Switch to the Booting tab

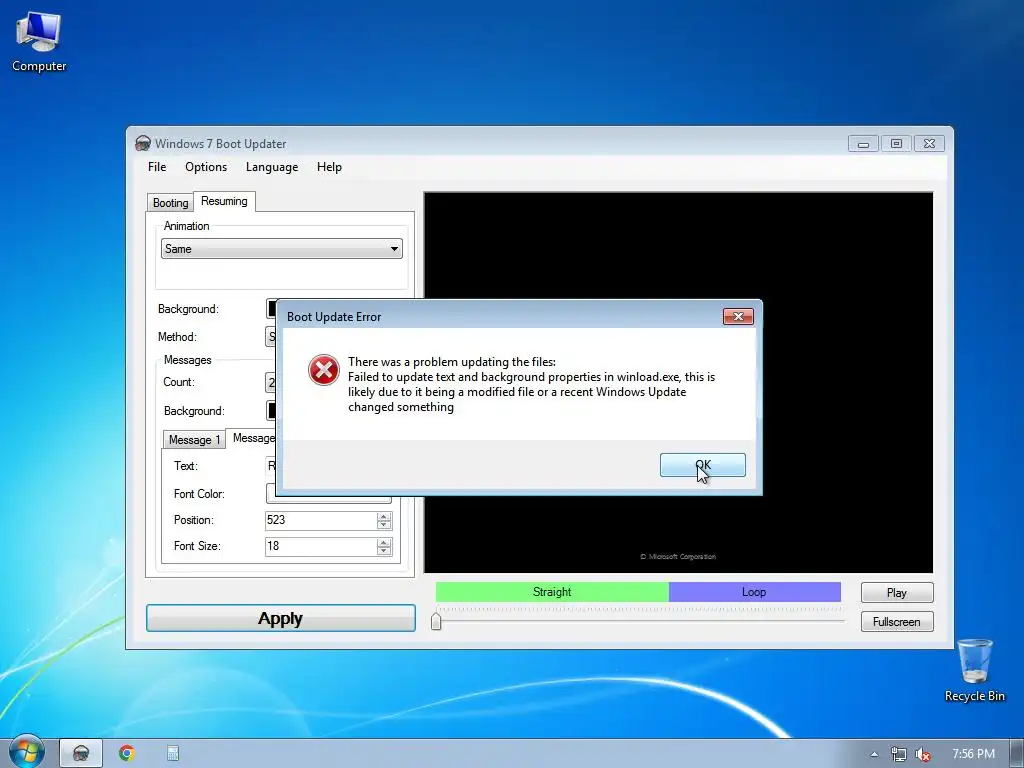pos(170,202)
